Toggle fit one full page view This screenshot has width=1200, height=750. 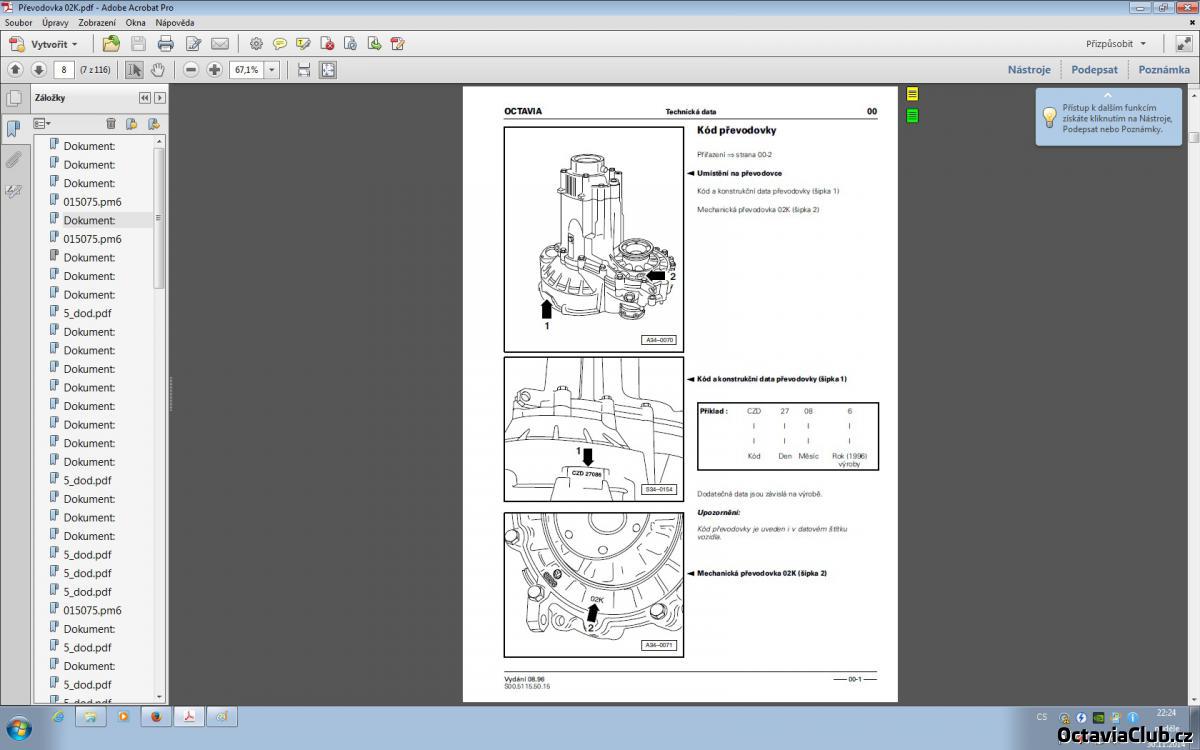328,70
